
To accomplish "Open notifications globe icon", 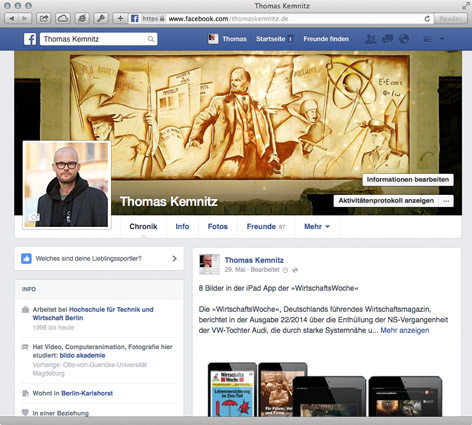I will (x=404, y=39).
